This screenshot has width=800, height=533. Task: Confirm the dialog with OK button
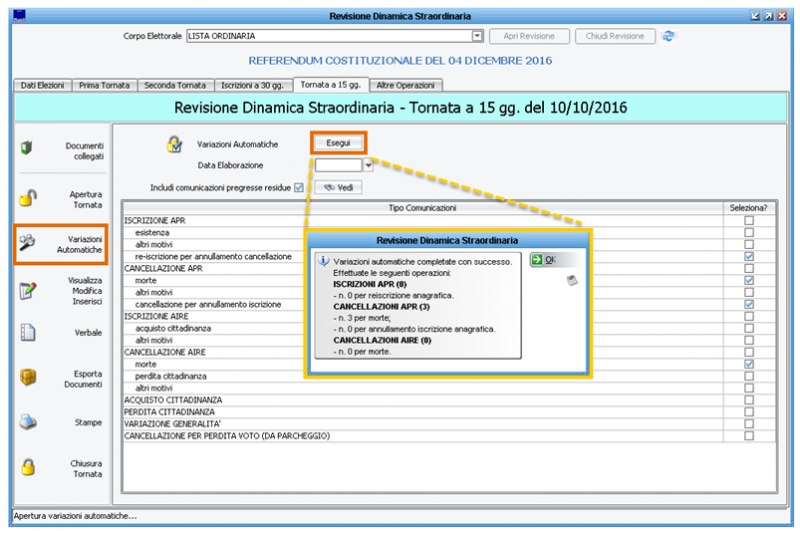[544, 260]
